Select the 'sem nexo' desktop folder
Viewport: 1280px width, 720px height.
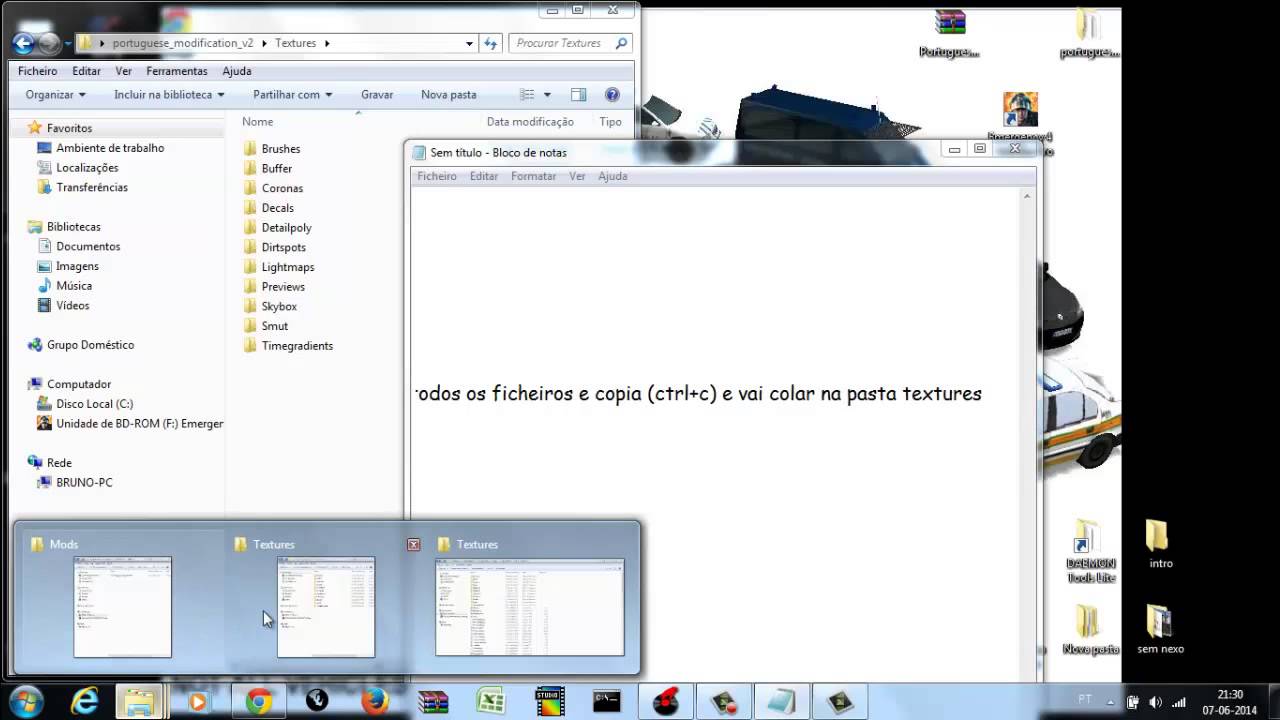(x=1160, y=630)
